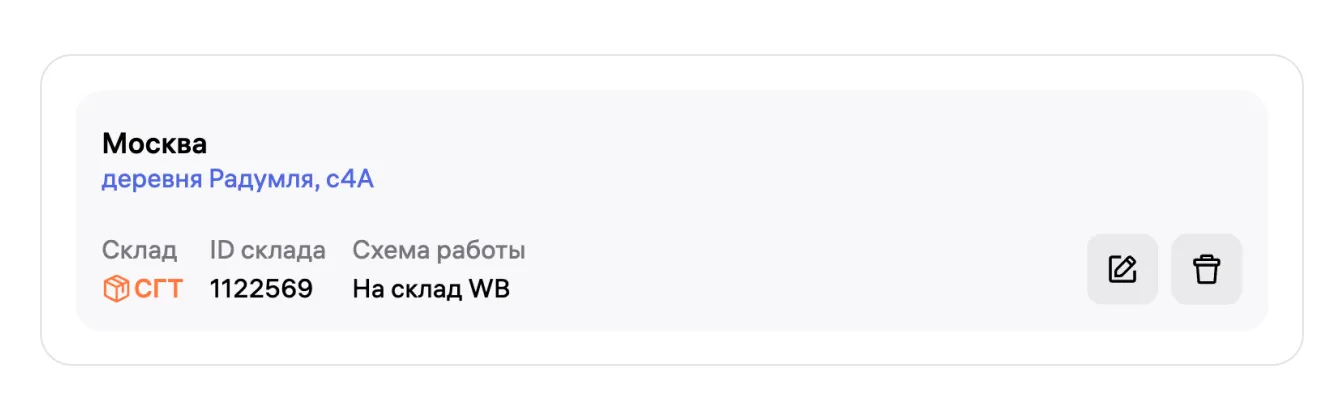Click the pencil edit icon button
The image size is (1344, 420).
(x=1122, y=269)
